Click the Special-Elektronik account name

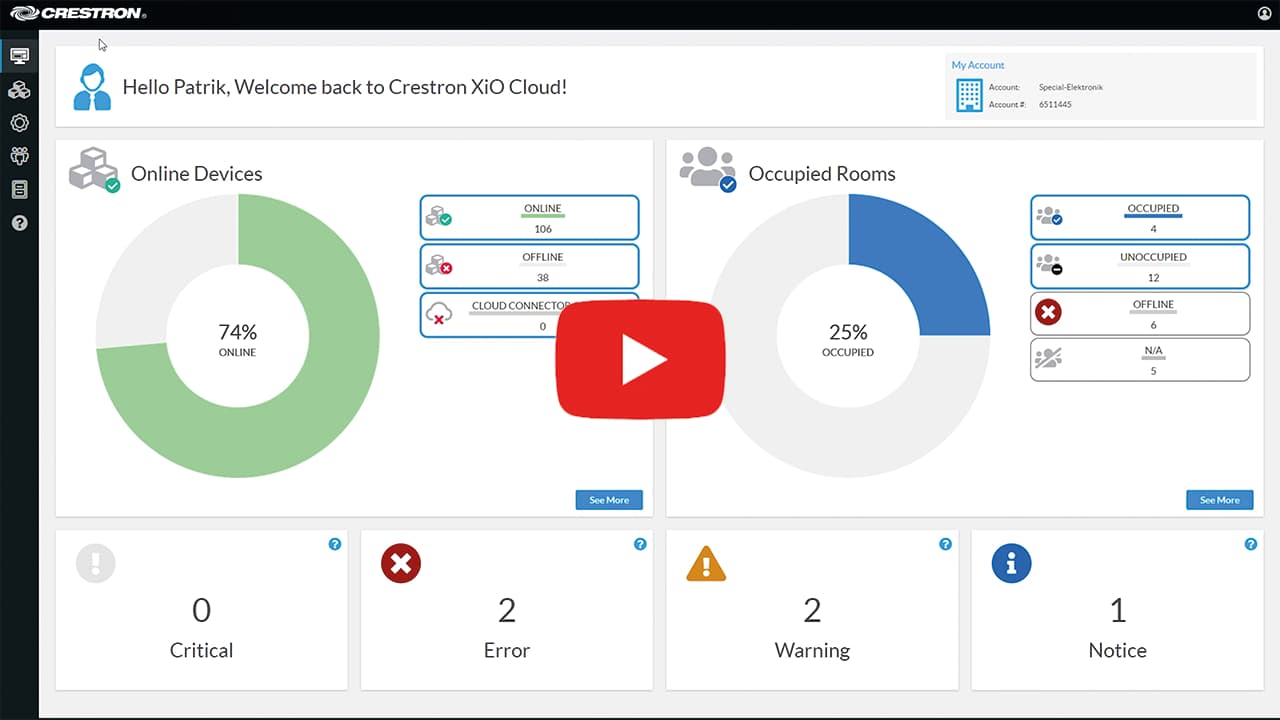pyautogui.click(x=1070, y=87)
